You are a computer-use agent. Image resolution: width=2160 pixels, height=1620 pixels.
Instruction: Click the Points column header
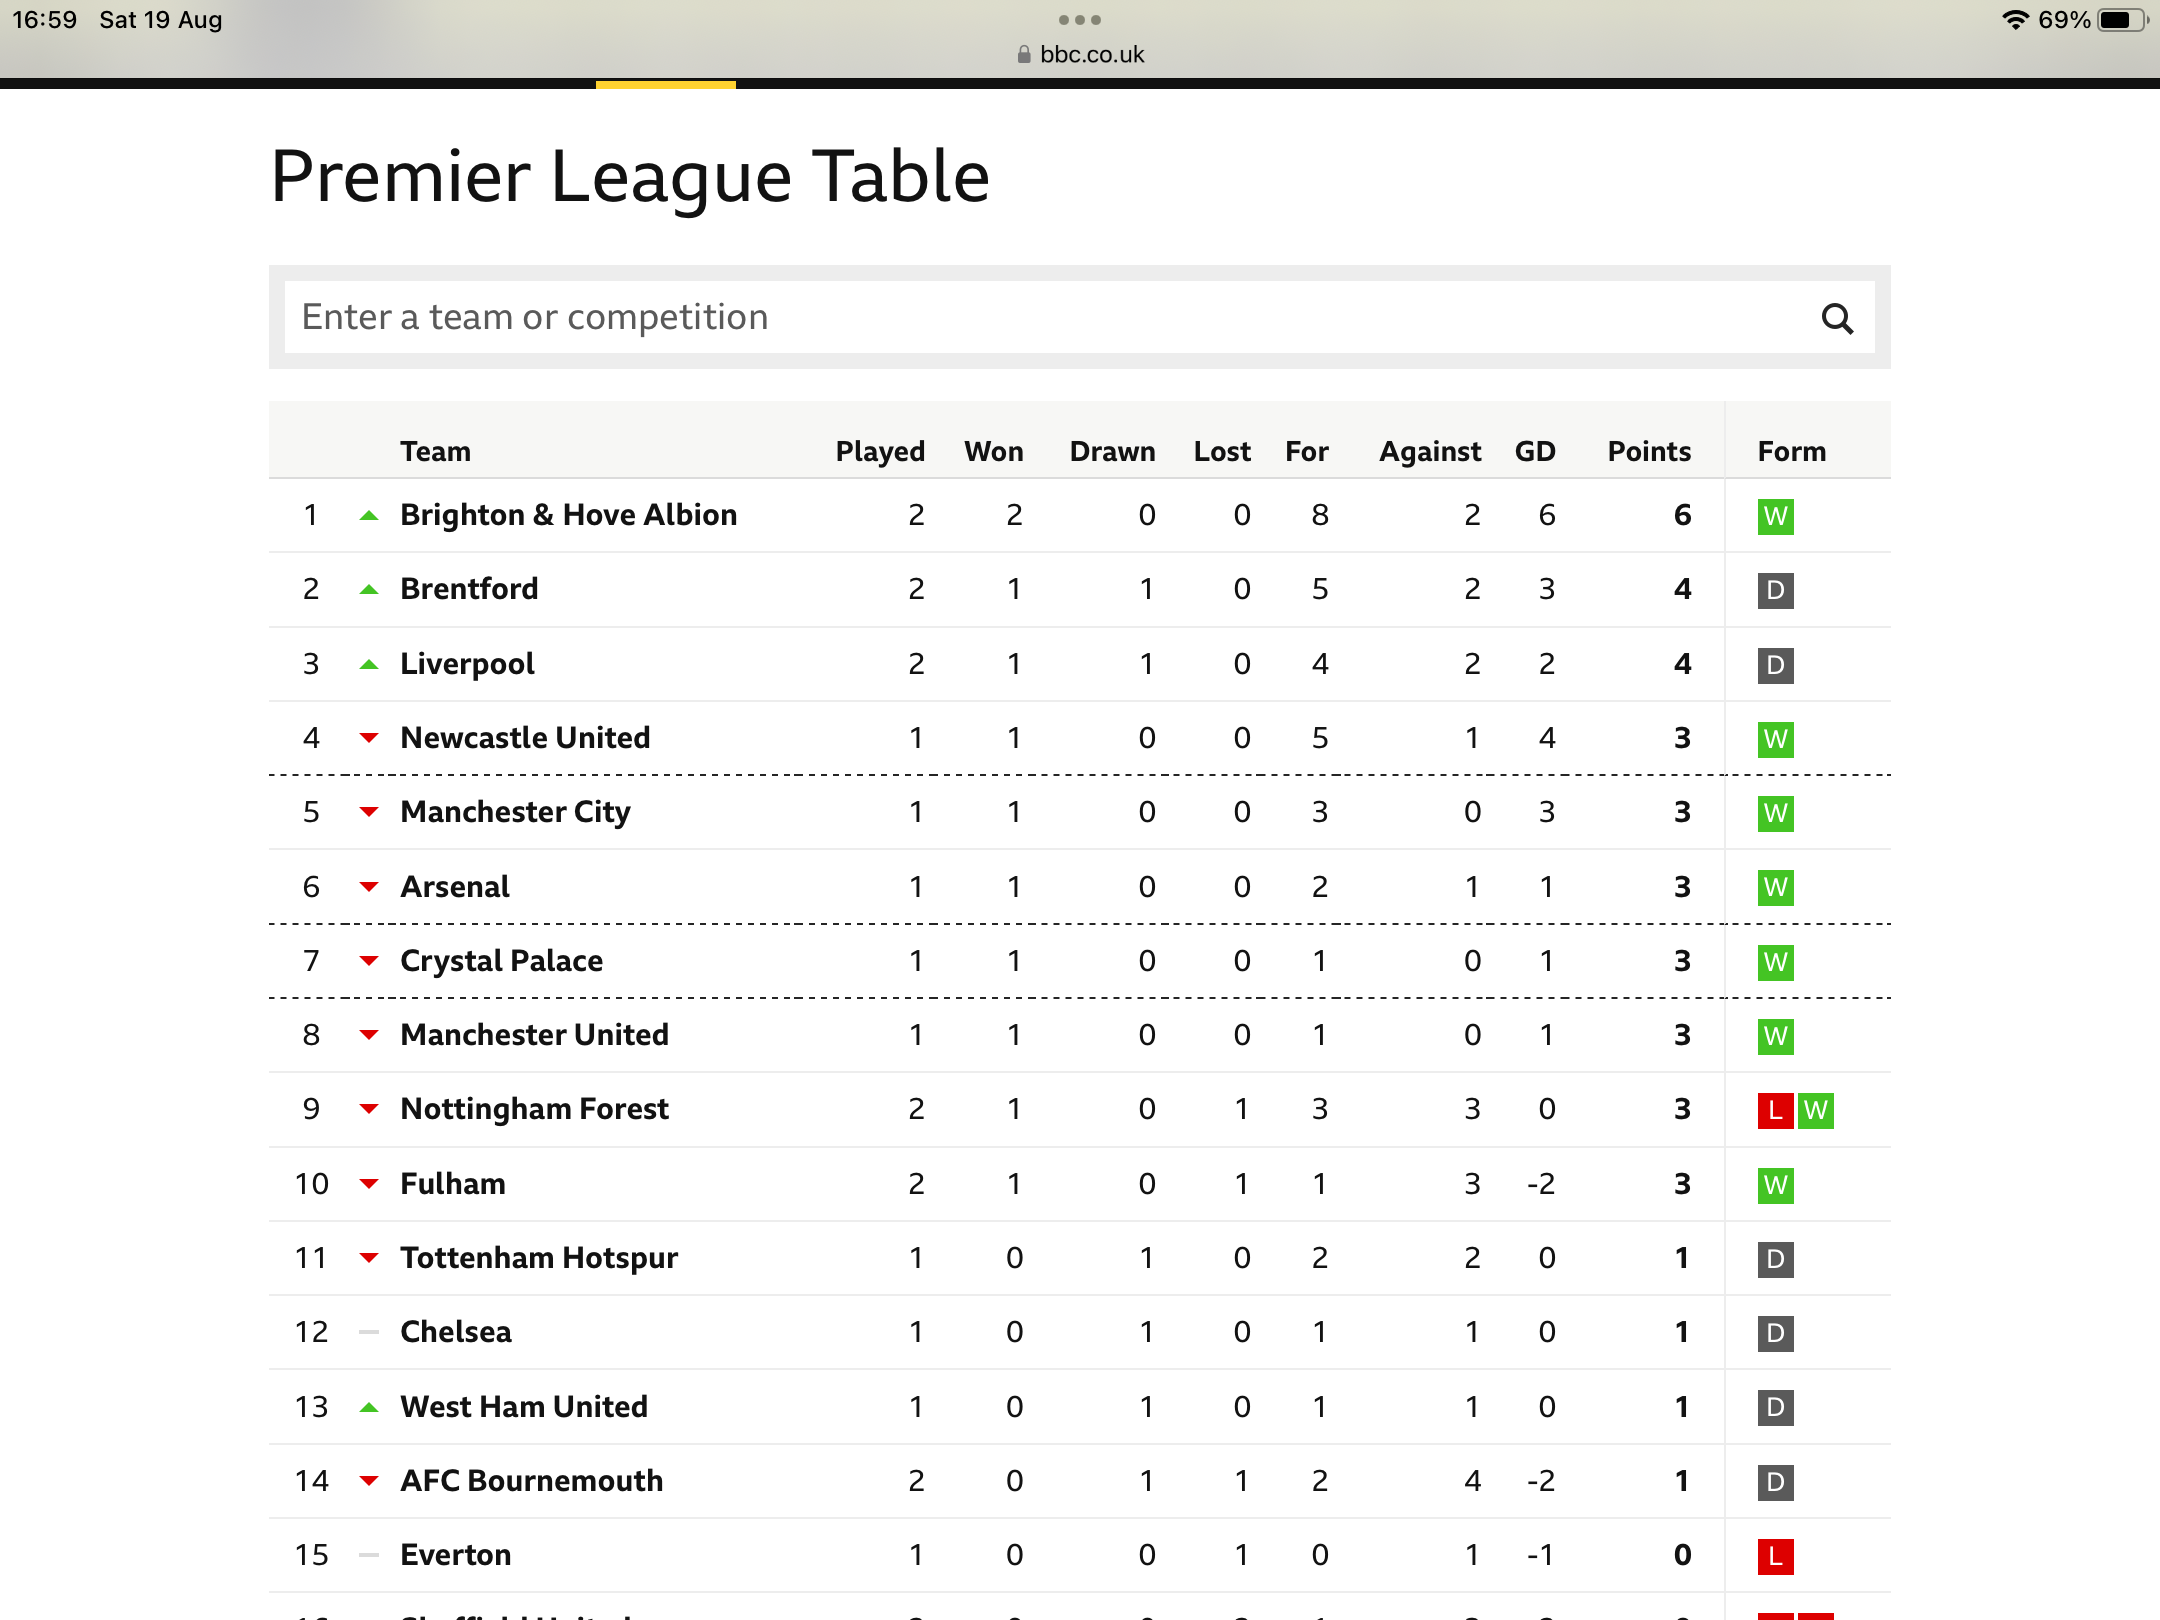point(1649,451)
